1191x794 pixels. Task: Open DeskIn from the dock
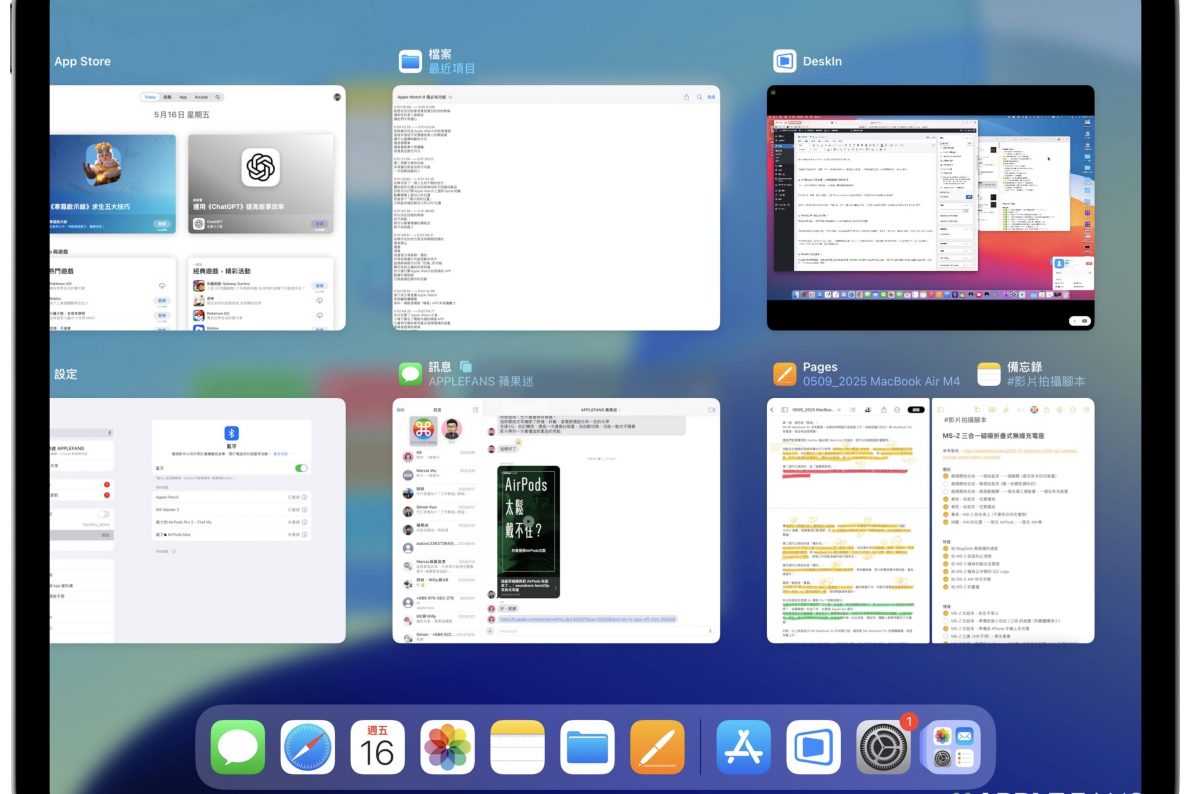[x=813, y=747]
